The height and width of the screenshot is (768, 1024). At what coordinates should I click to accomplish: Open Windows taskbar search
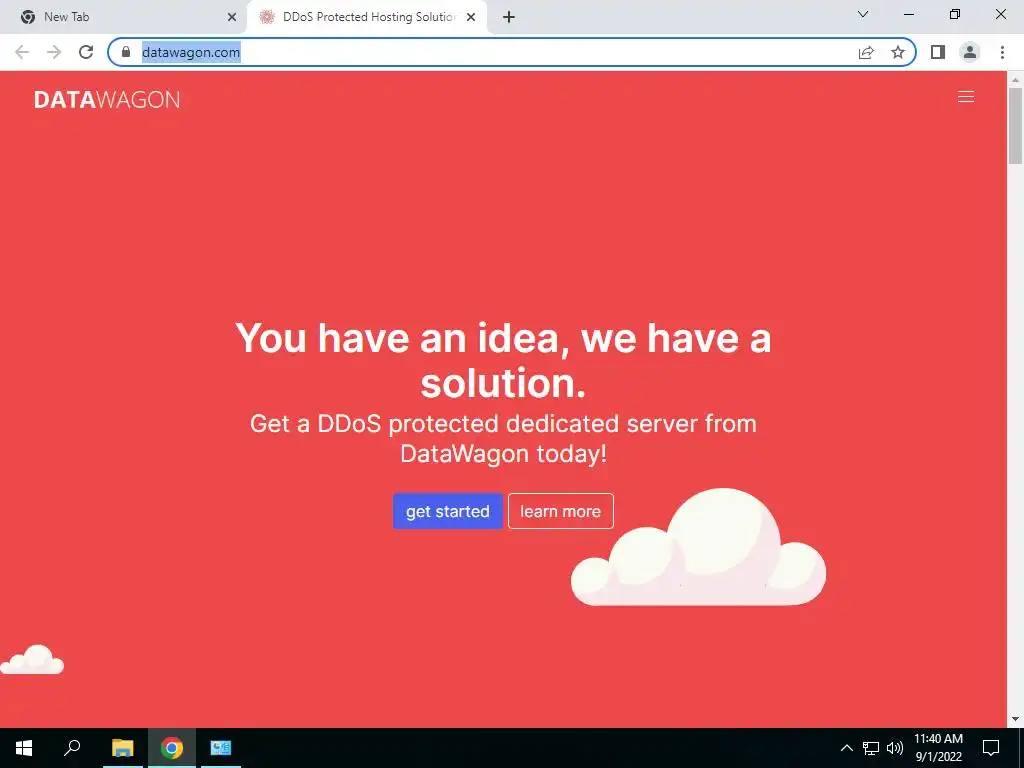72,748
